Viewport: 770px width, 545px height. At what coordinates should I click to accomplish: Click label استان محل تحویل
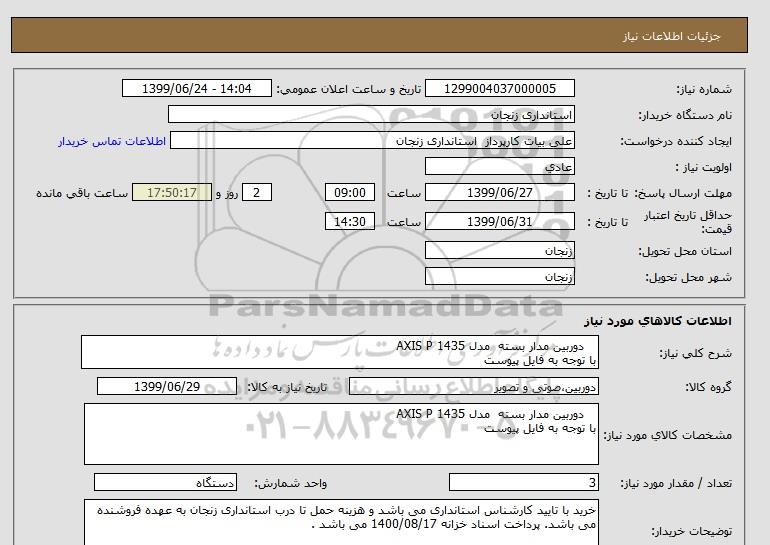click(x=685, y=251)
